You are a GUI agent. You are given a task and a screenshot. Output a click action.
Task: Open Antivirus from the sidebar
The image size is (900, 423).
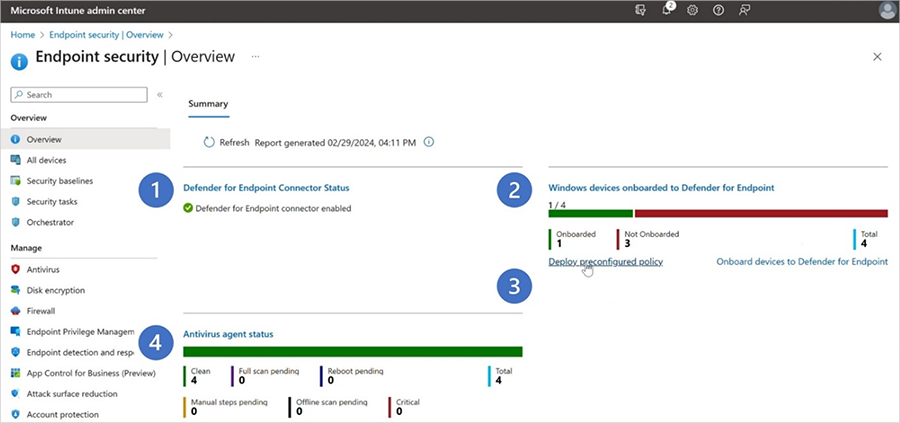(x=43, y=269)
